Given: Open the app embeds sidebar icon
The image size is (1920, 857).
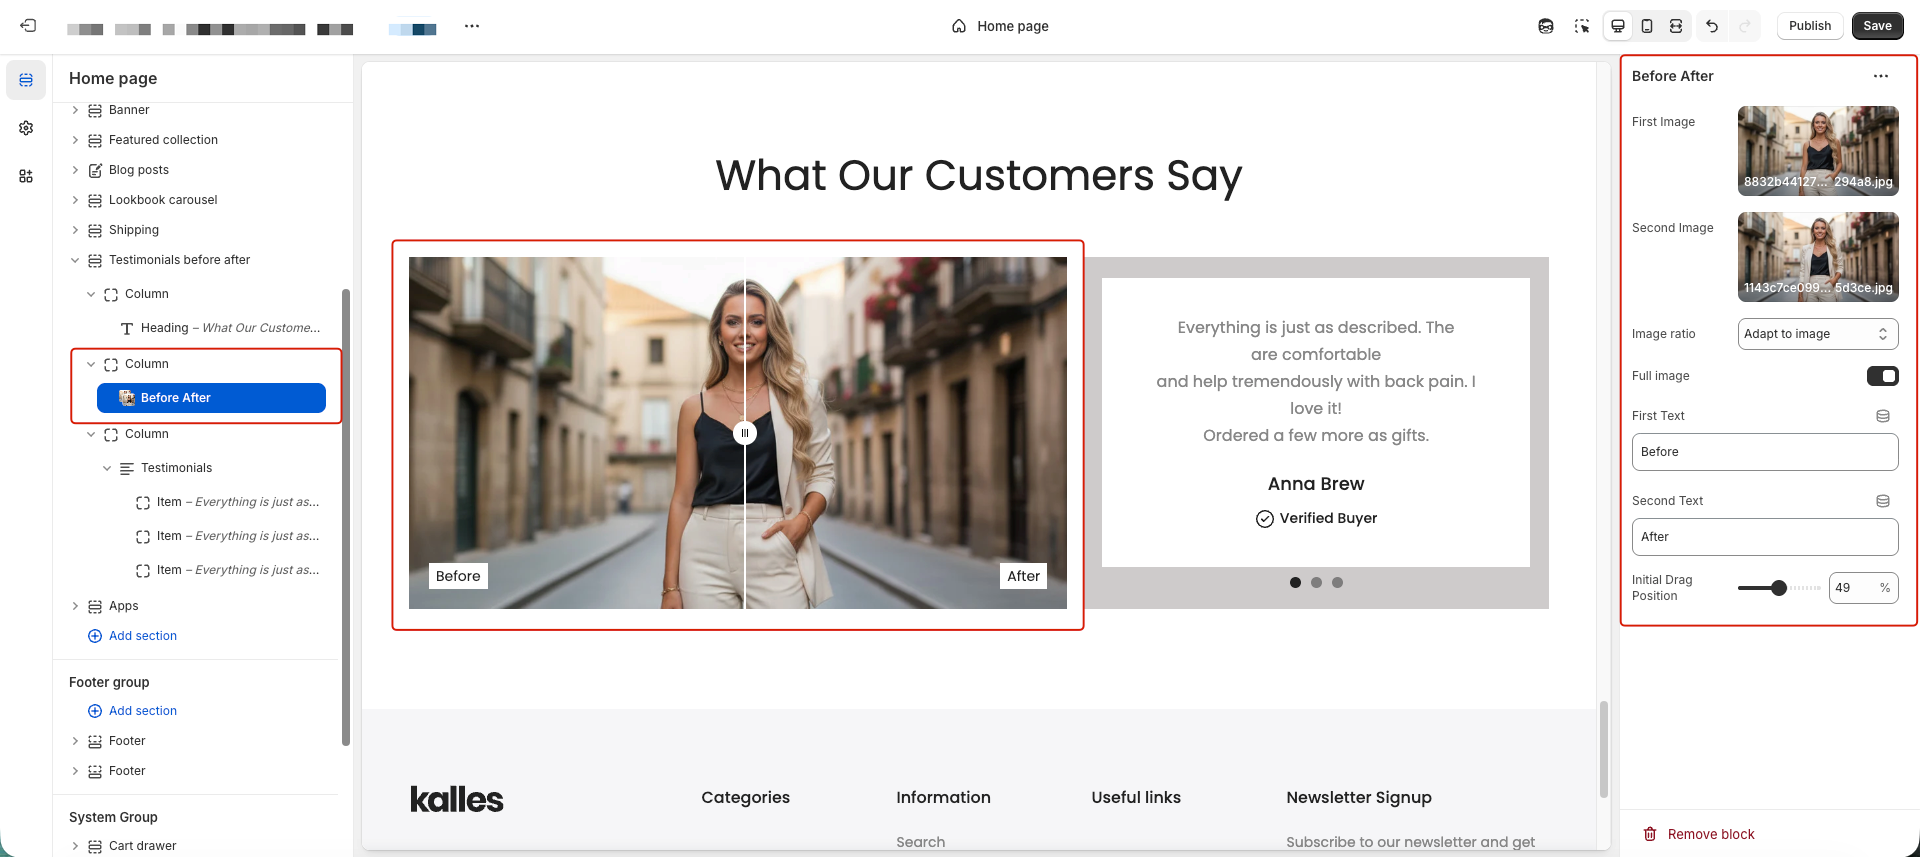Looking at the screenshot, I should point(26,176).
